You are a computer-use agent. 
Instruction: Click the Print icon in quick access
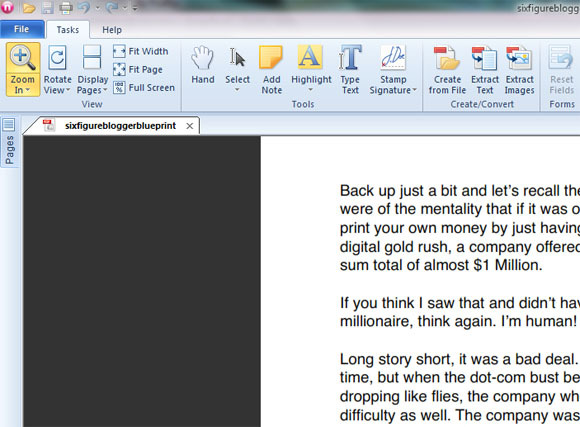point(65,8)
